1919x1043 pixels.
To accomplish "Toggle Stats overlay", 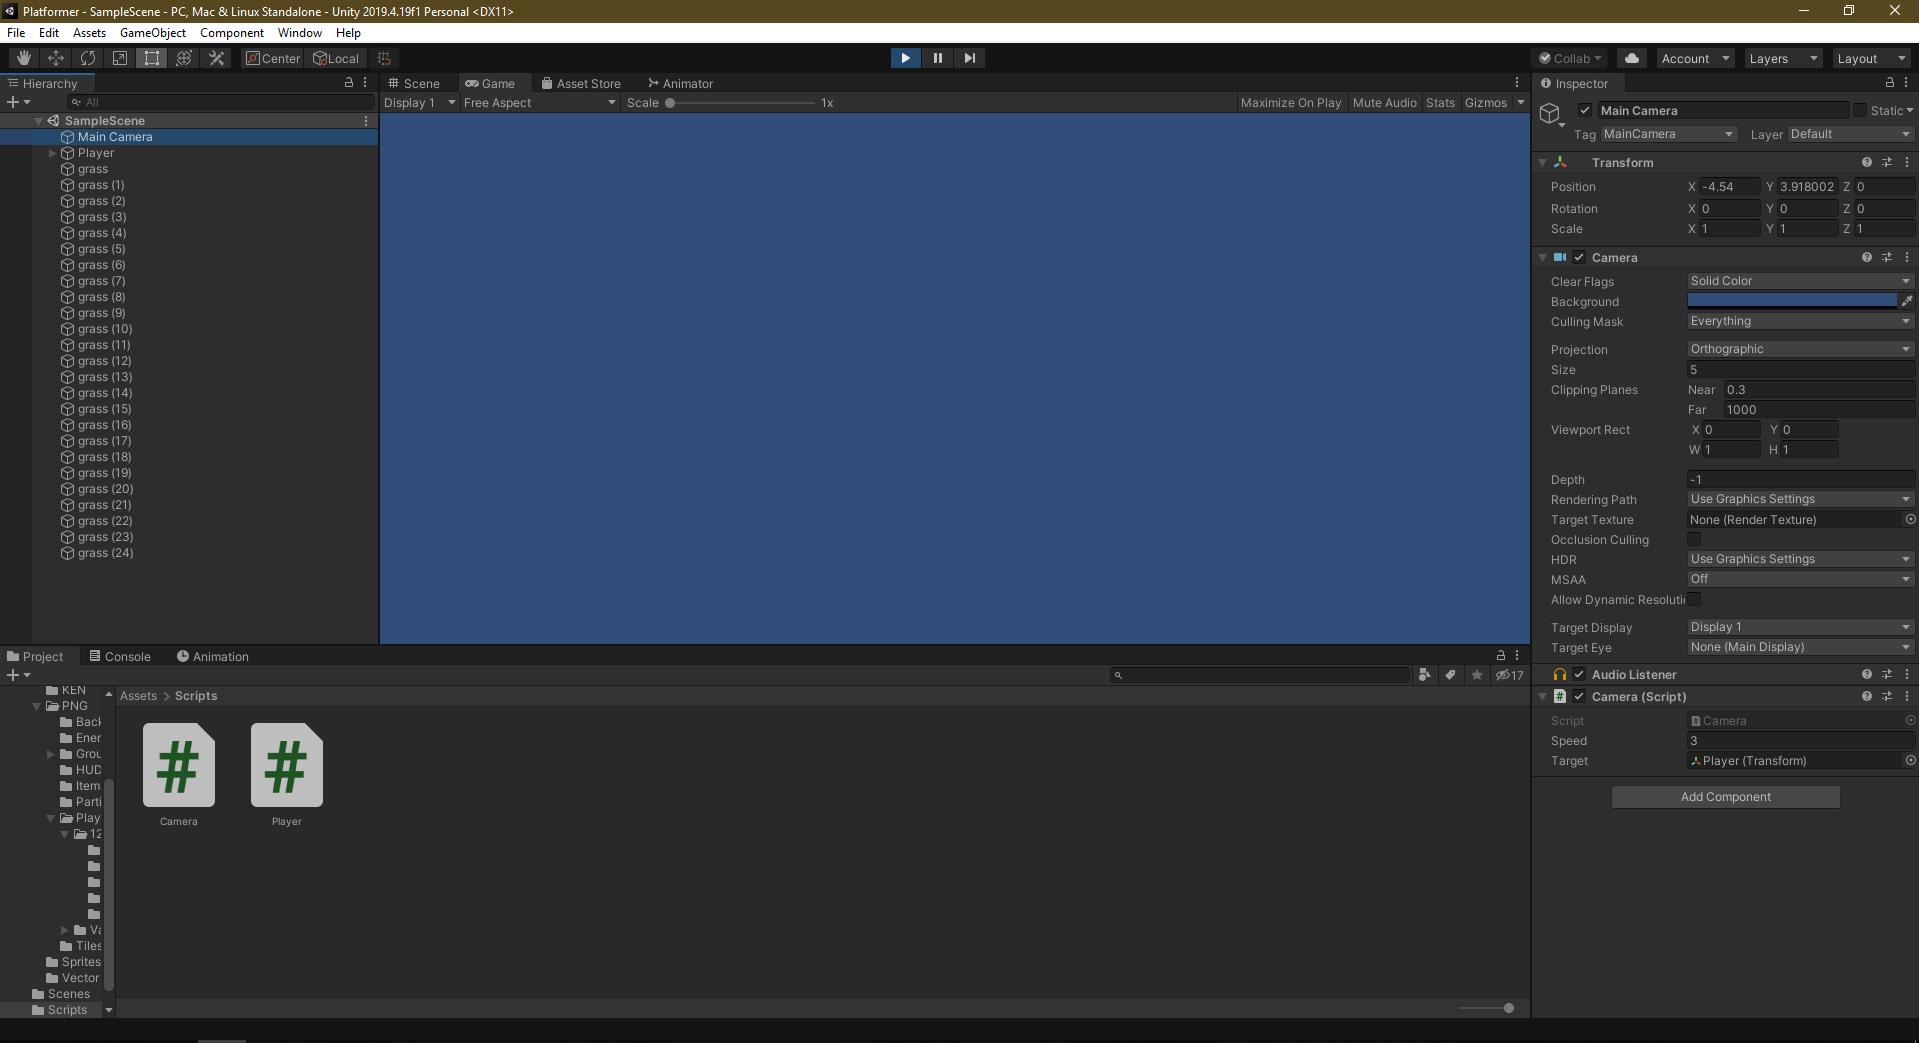I will 1440,102.
